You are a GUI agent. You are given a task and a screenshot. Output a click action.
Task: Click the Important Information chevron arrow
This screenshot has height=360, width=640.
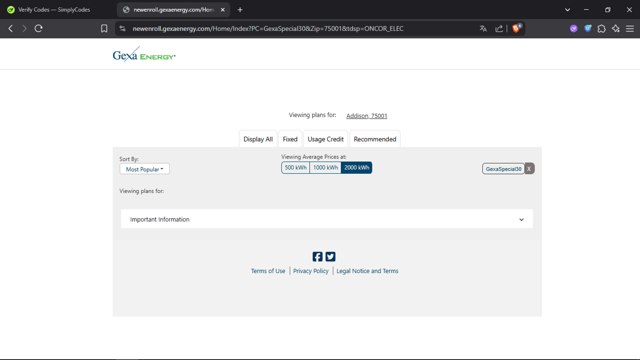pos(521,220)
